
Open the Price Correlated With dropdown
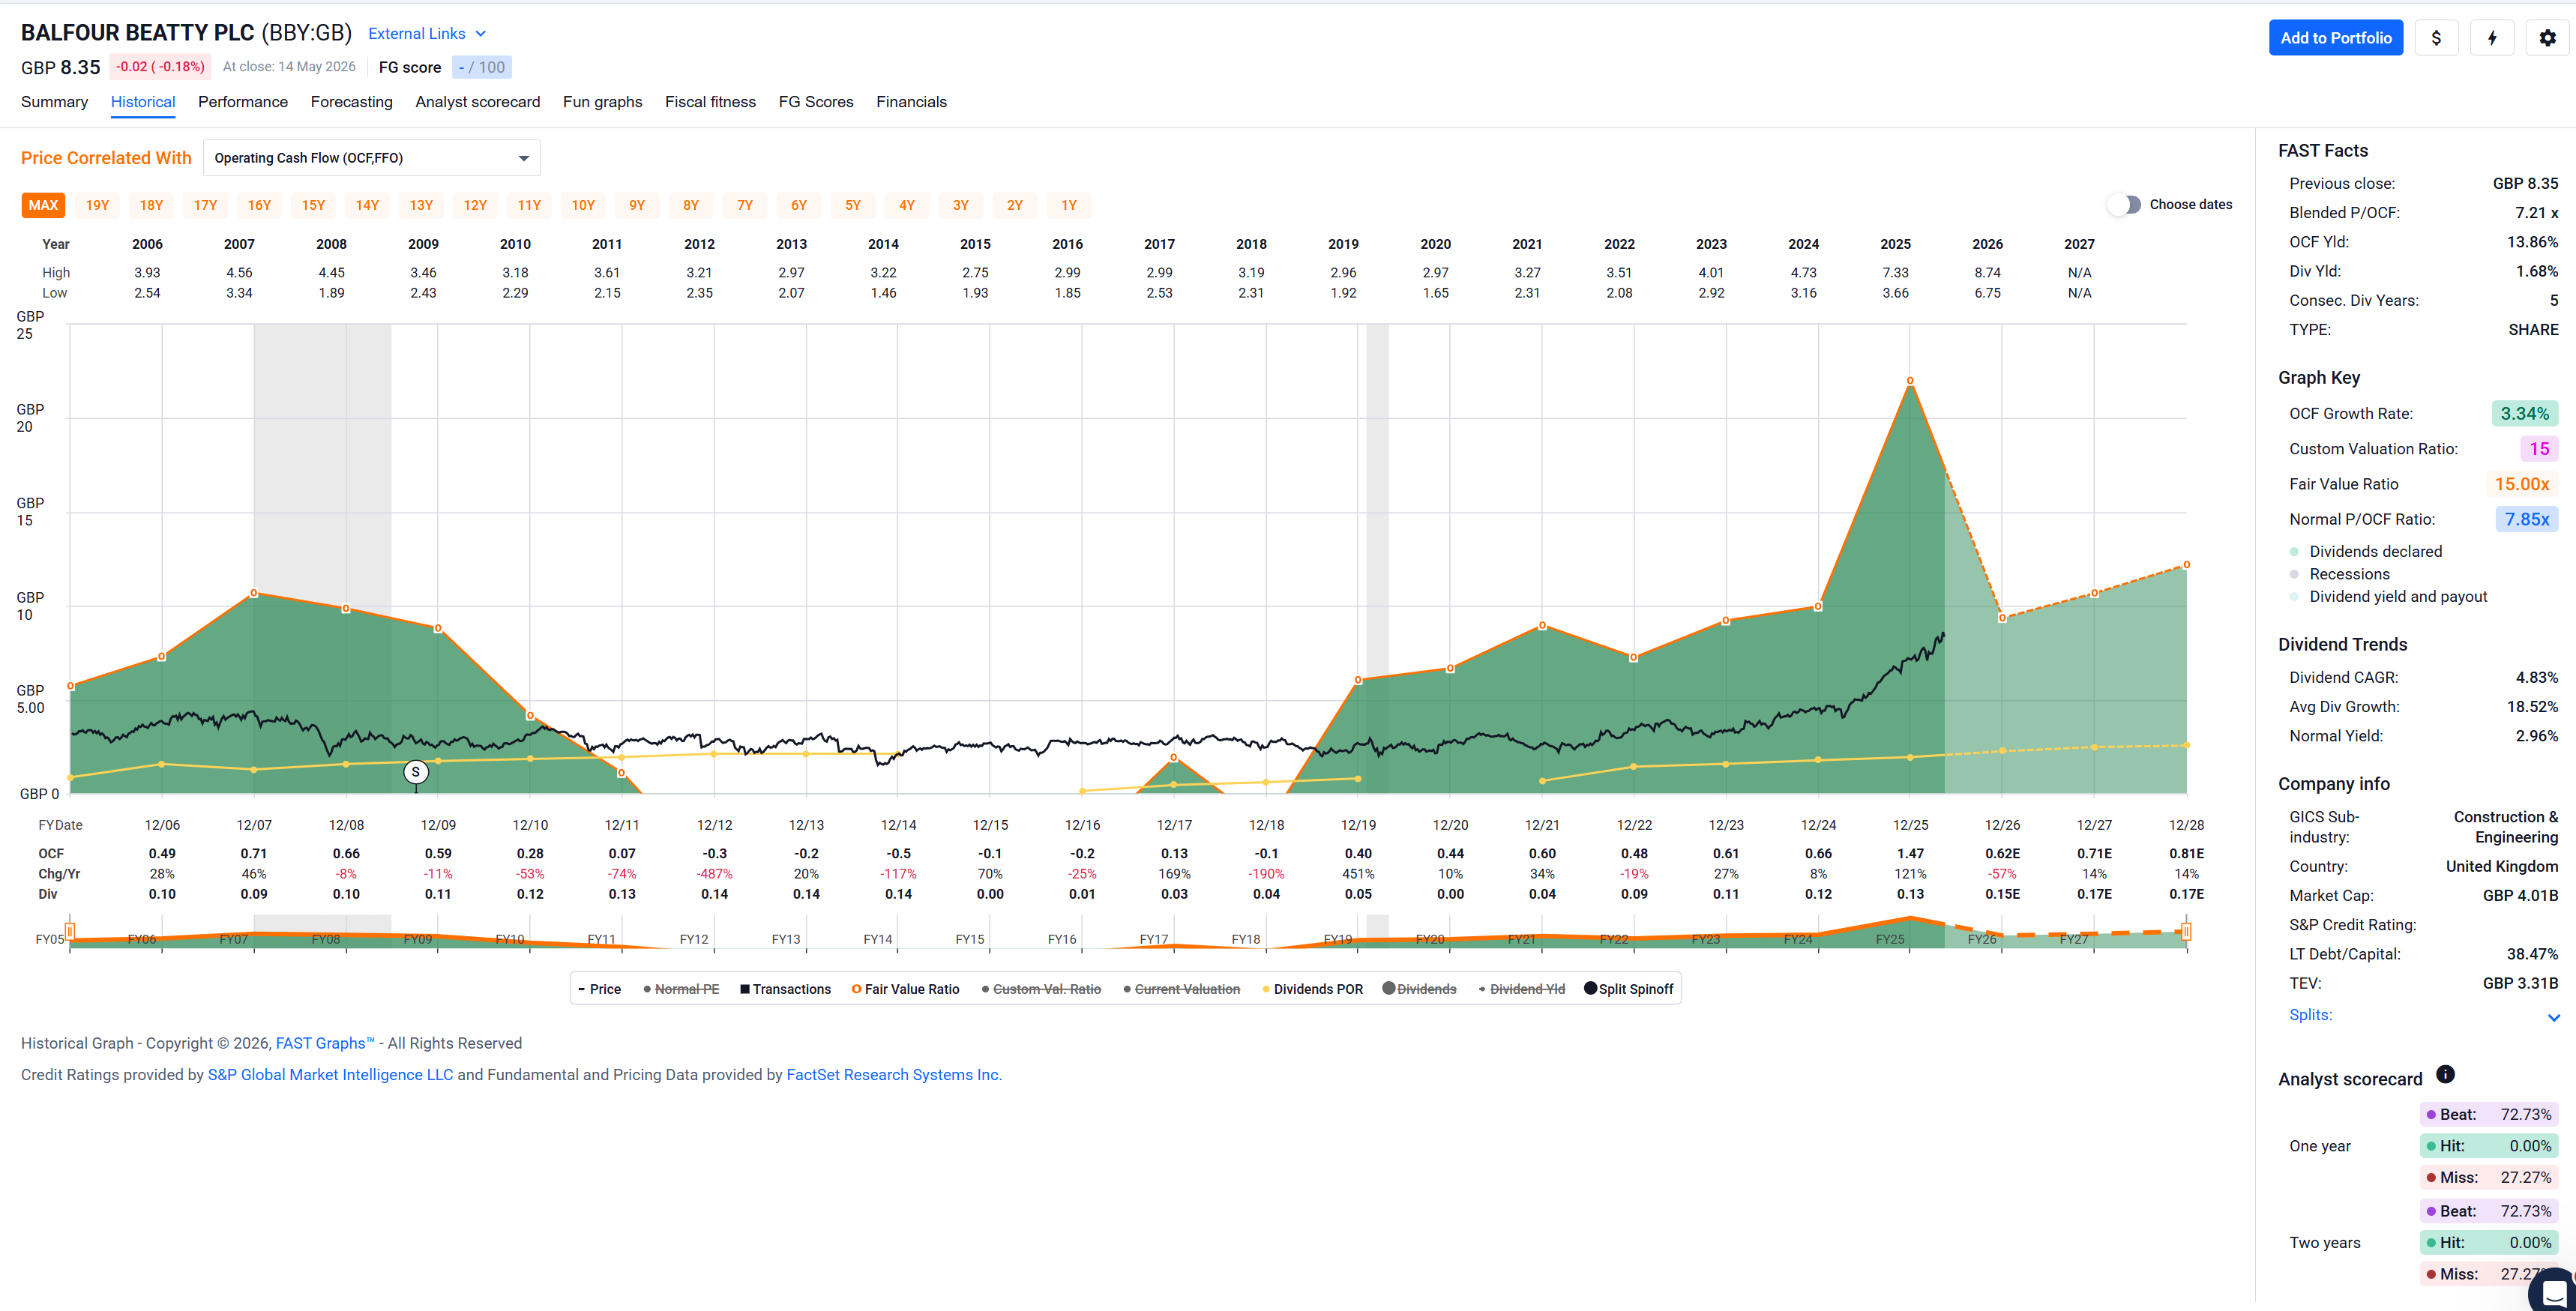click(371, 158)
